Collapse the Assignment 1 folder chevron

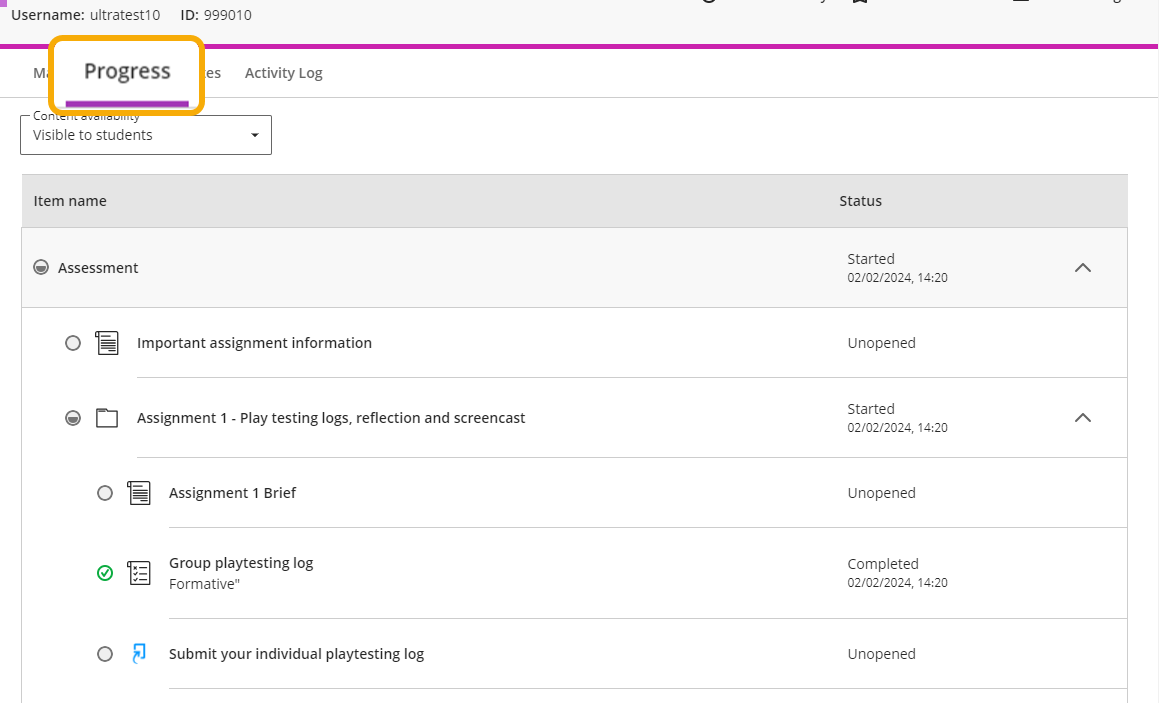[x=1082, y=418]
